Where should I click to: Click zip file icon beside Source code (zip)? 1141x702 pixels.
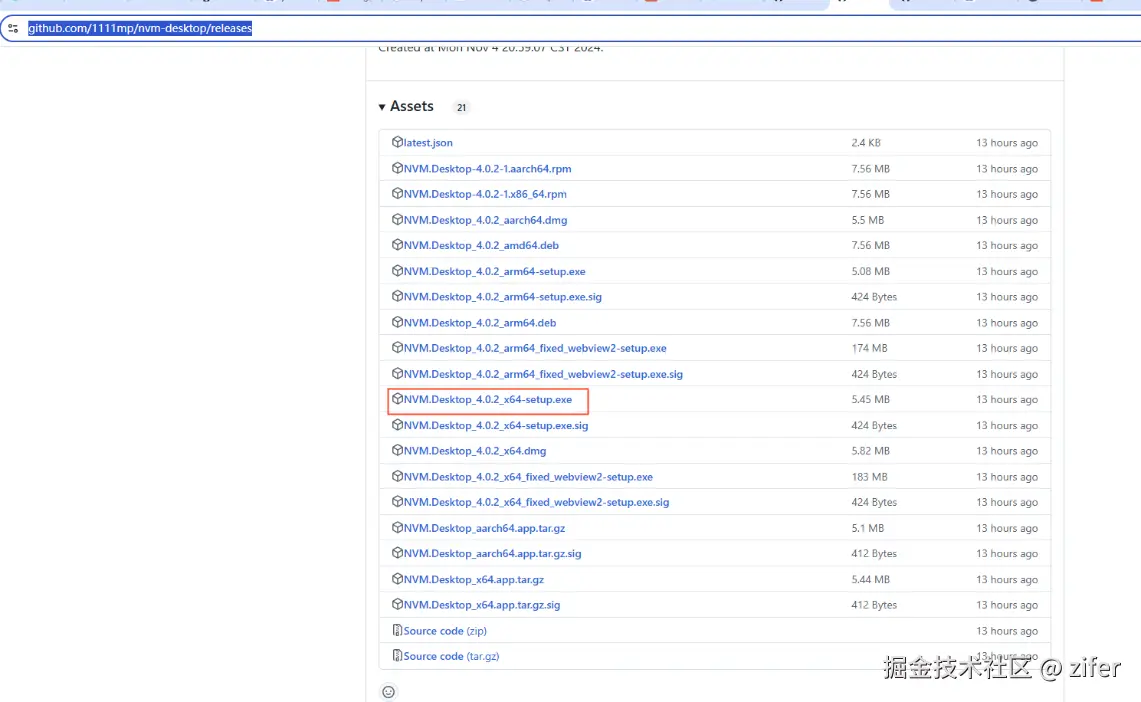coord(397,630)
